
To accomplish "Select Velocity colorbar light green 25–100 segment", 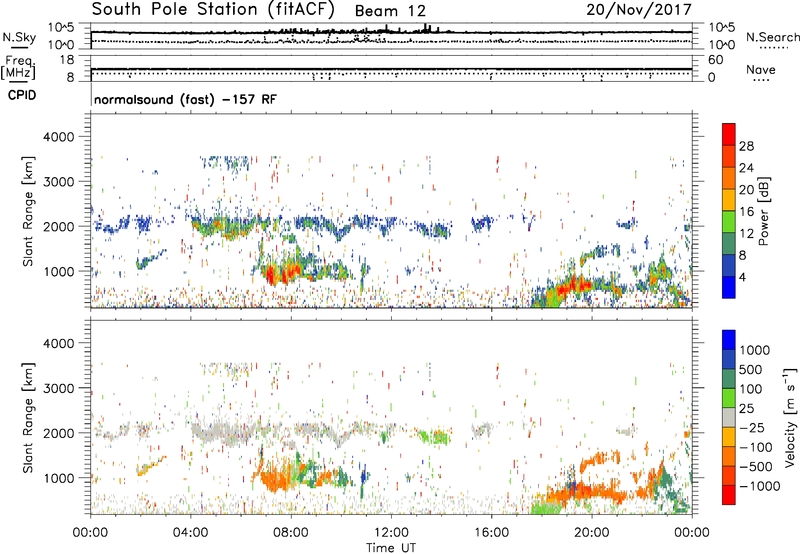I will [x=729, y=398].
